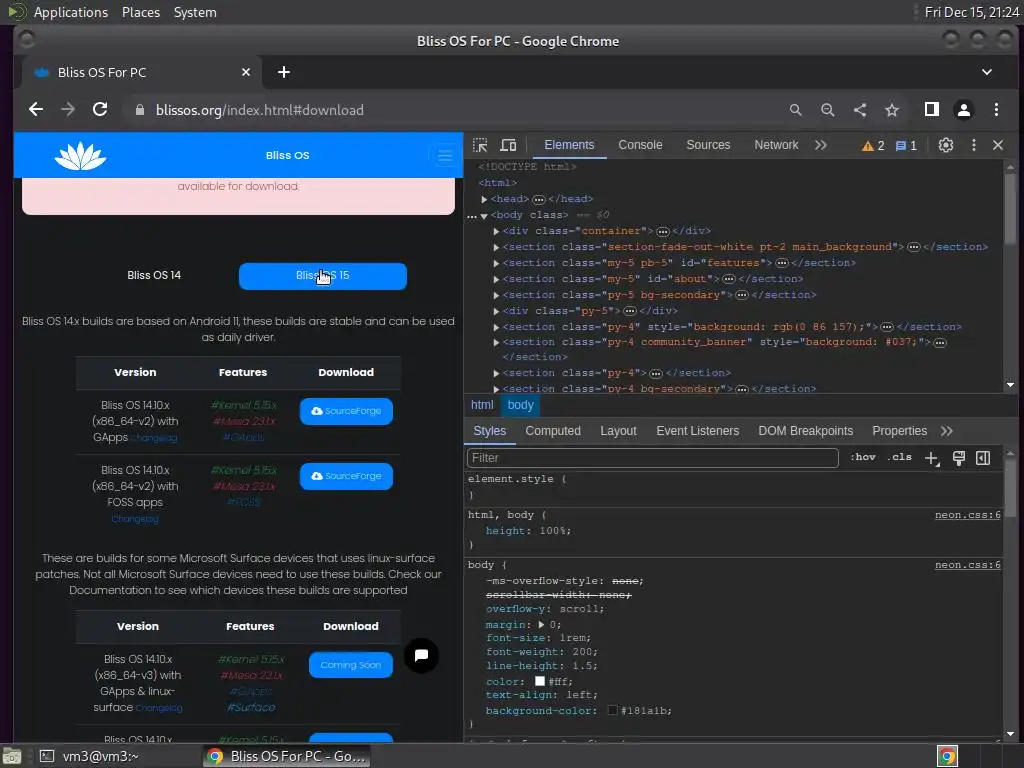Close the Bliss OS For PC tab

(246, 72)
